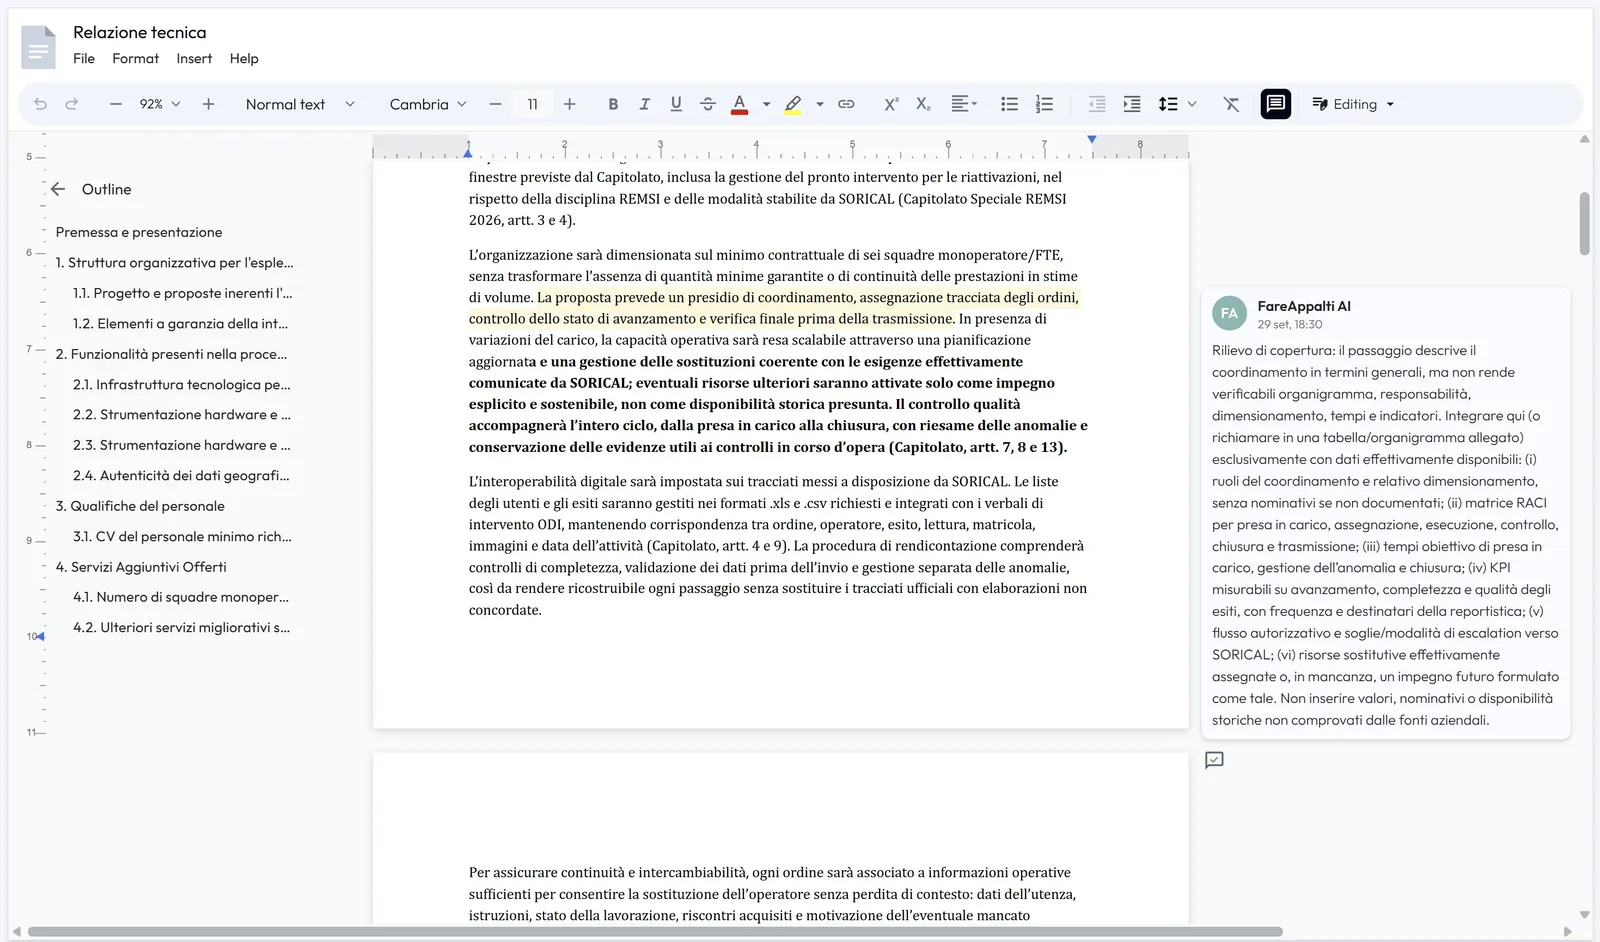This screenshot has width=1600, height=942.
Task: Toggle Bold formatting
Action: coord(613,104)
